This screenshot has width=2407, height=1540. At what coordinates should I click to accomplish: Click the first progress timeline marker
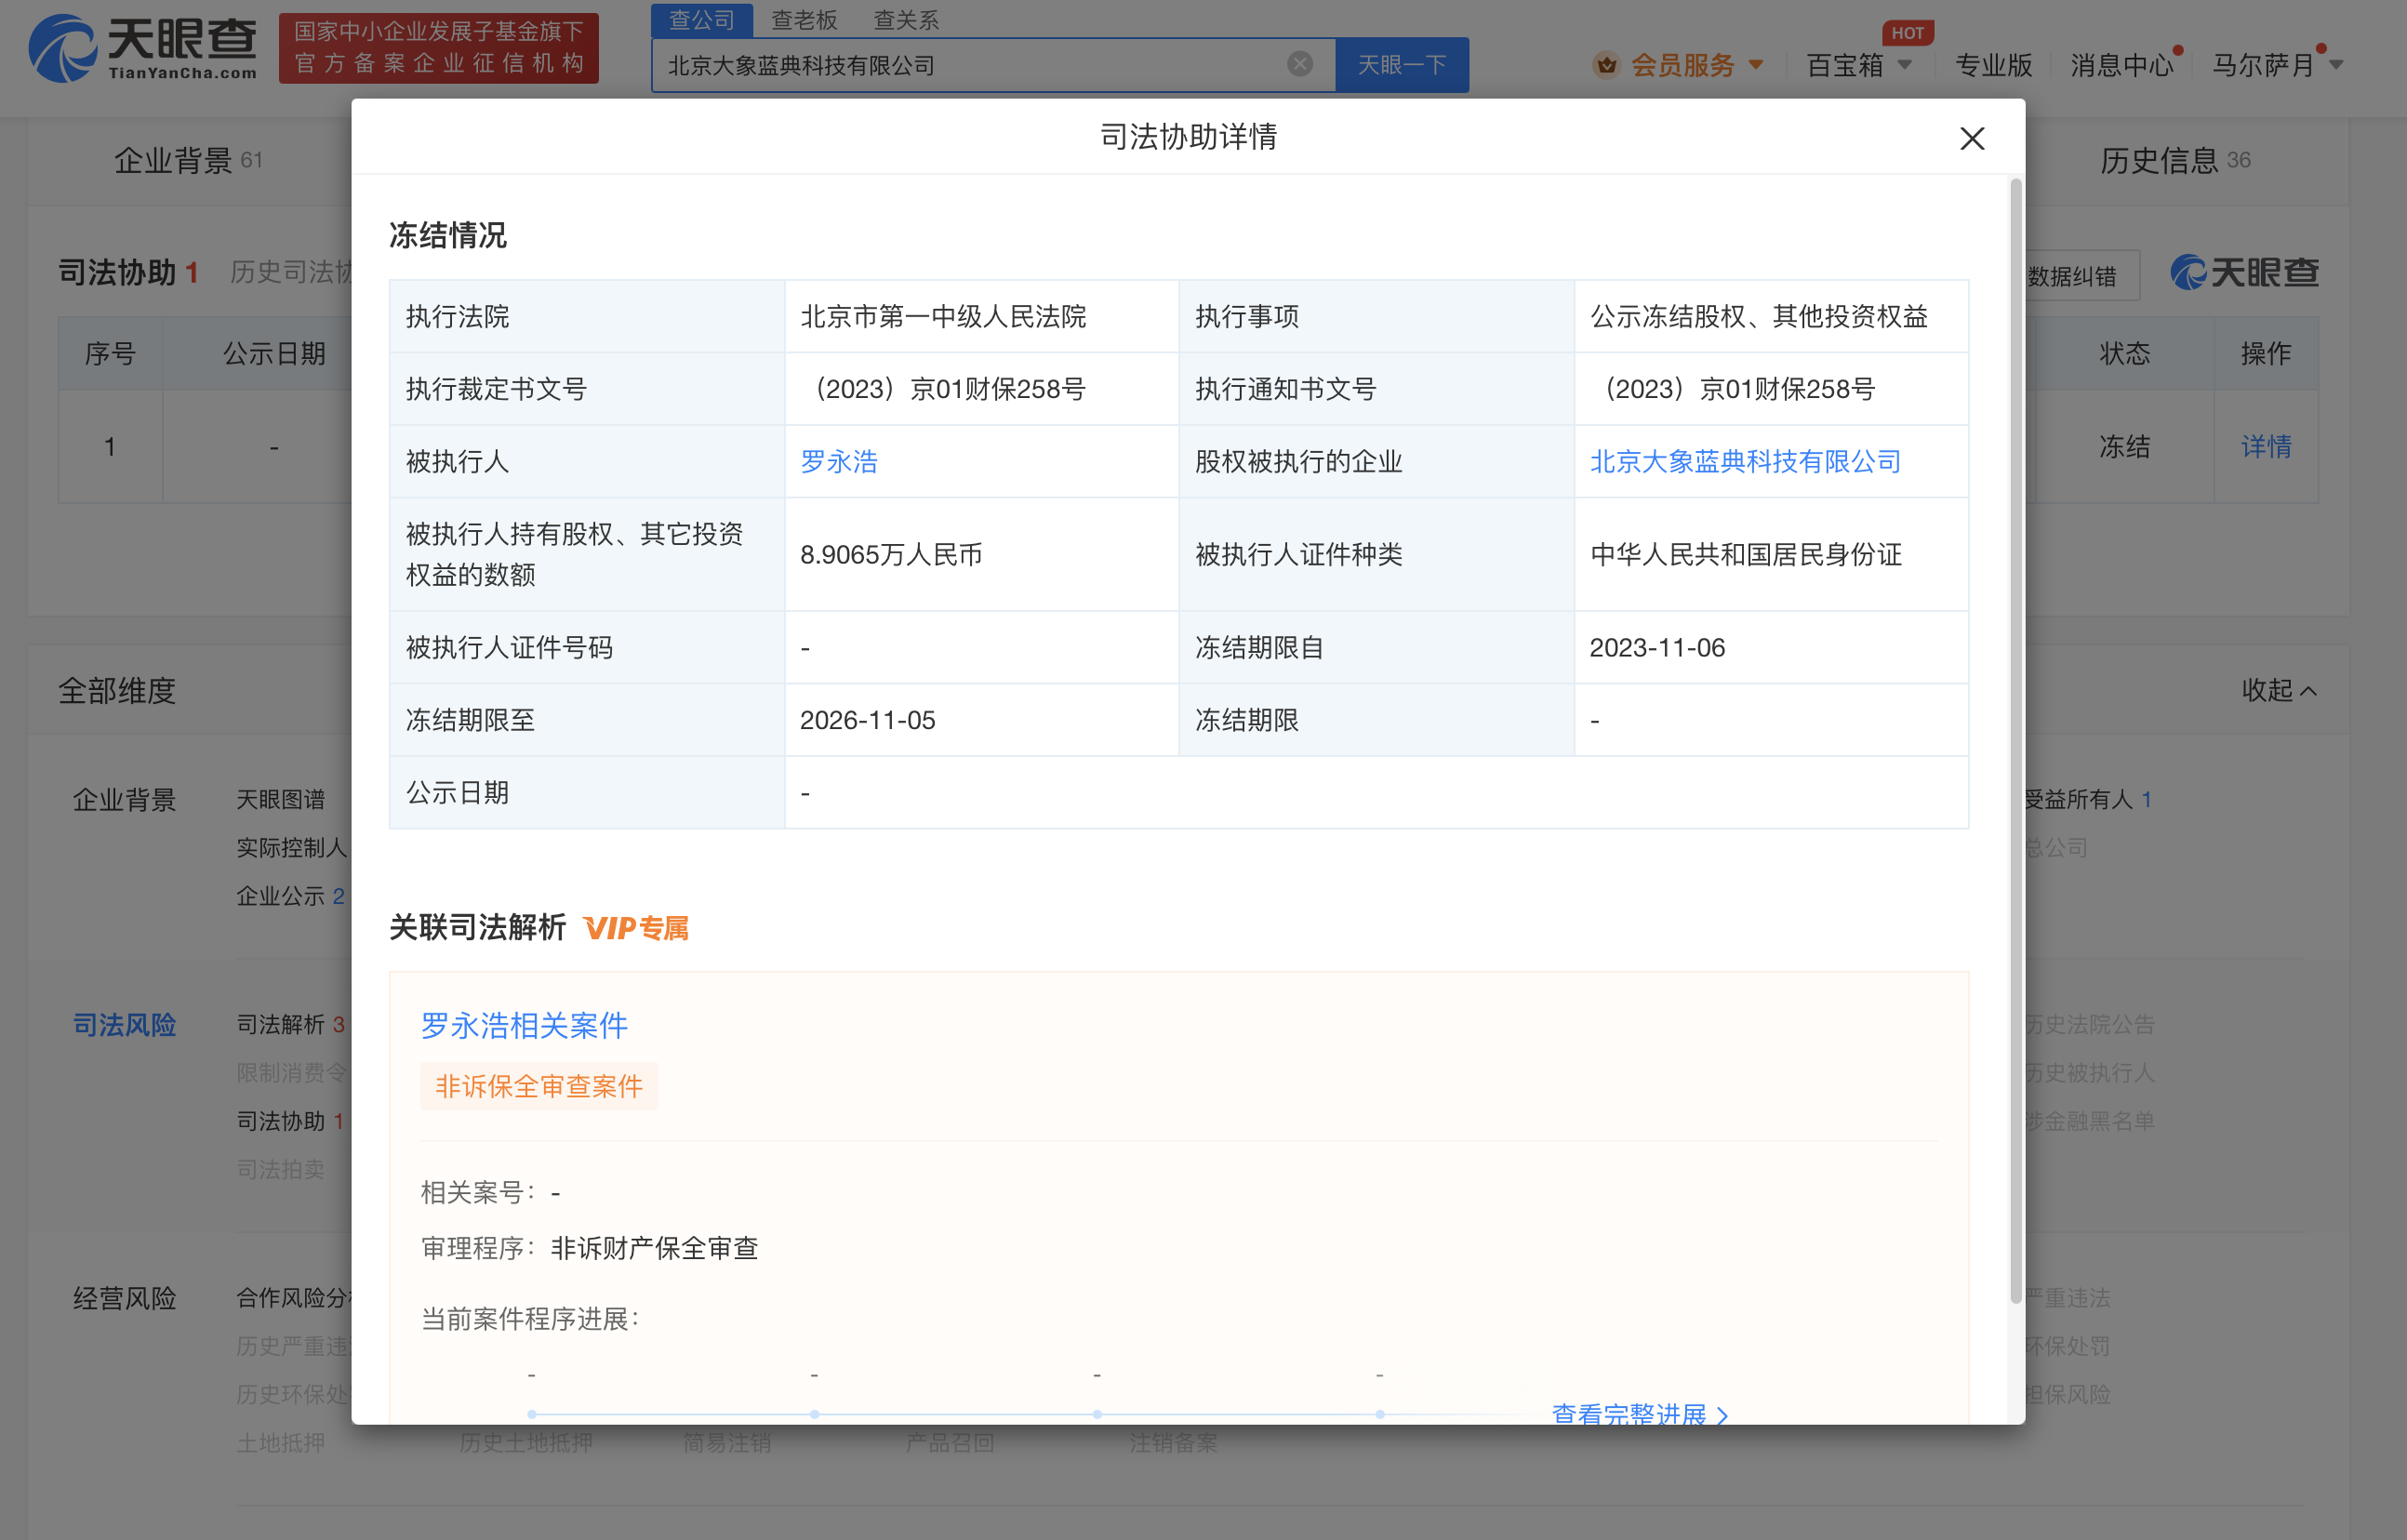(532, 1414)
